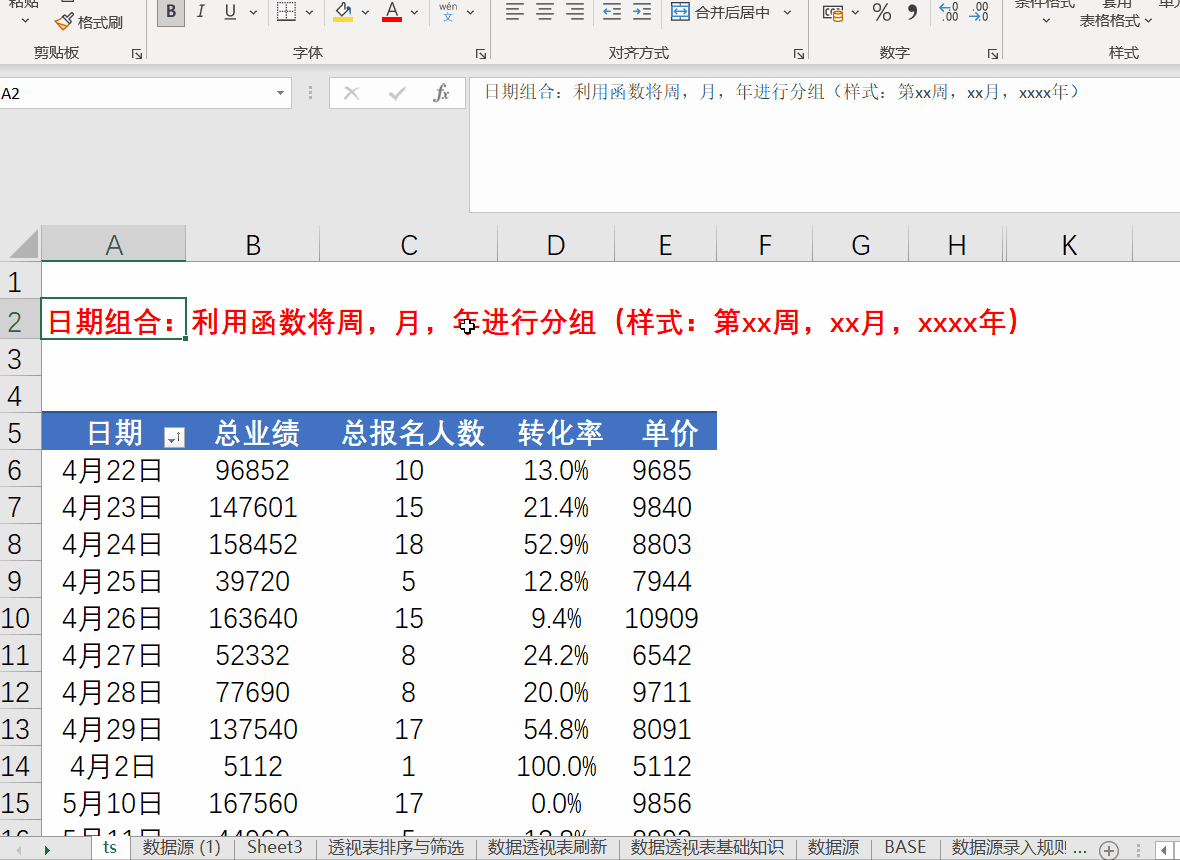Apply the yellow fill color bucket

tap(343, 12)
